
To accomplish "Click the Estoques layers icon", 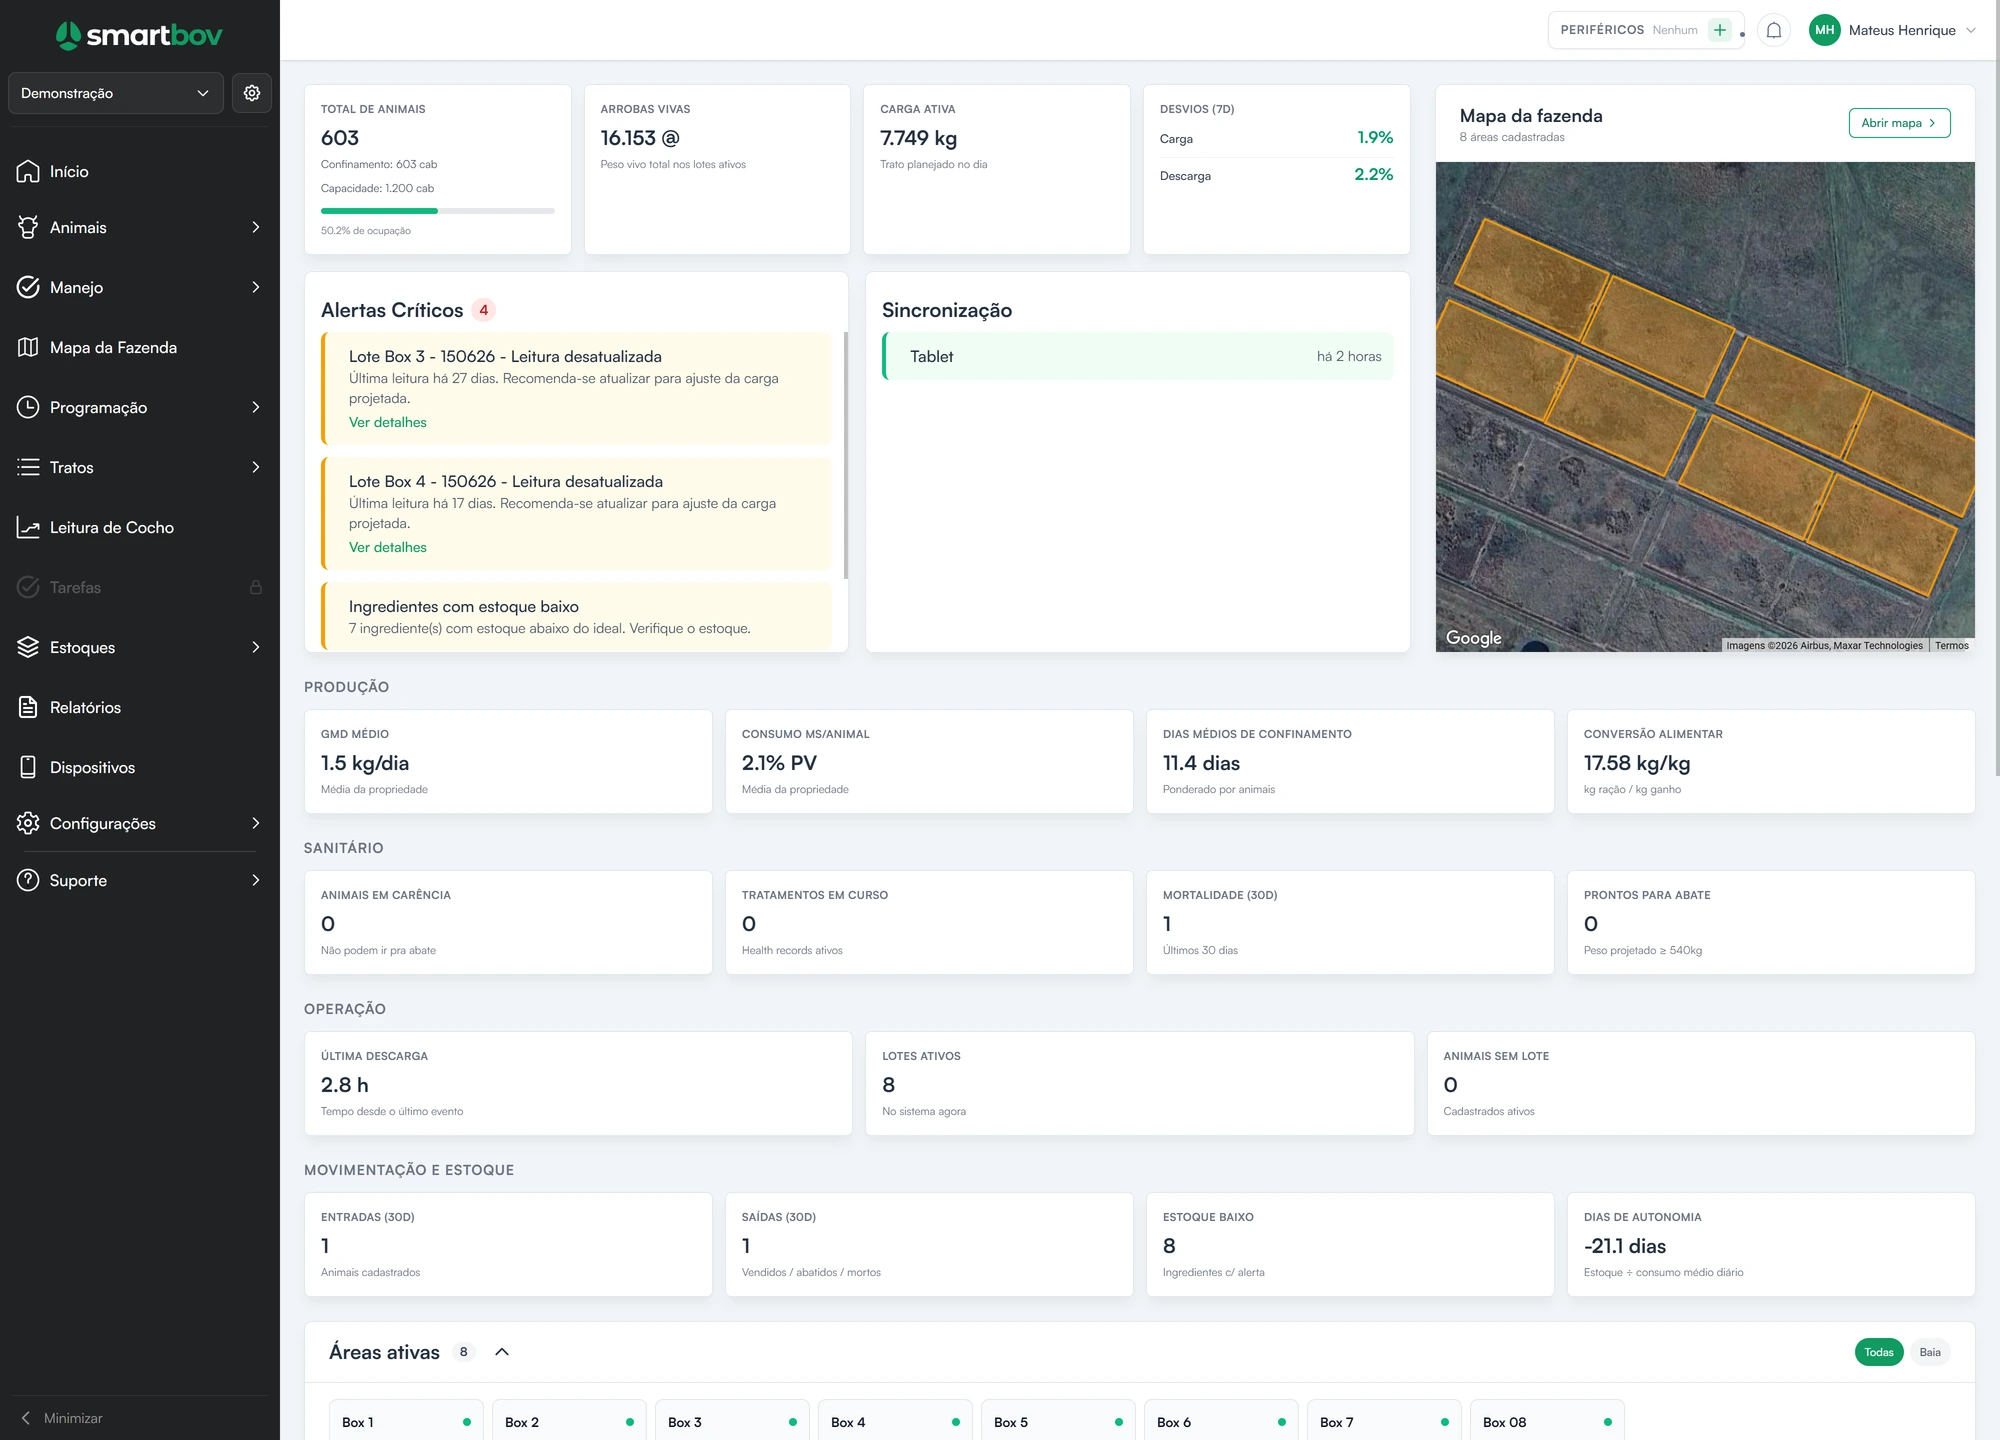I will tap(28, 647).
